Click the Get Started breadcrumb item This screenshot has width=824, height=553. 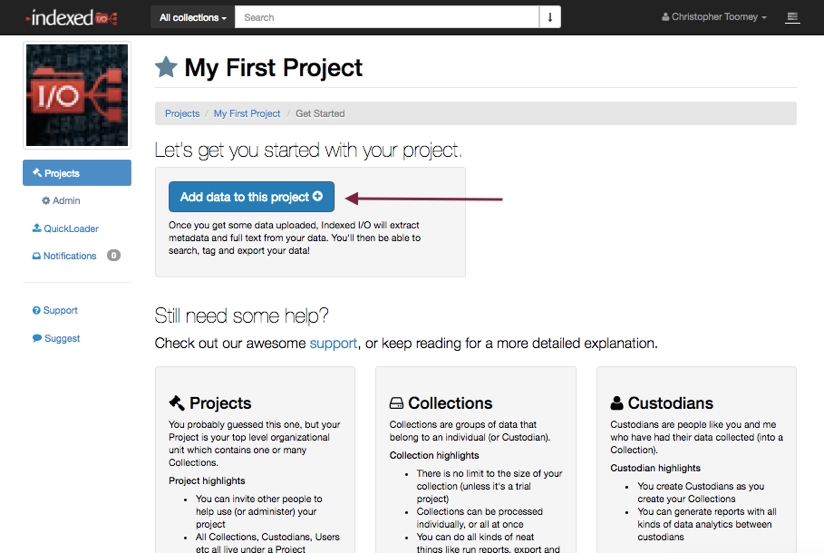pos(320,114)
